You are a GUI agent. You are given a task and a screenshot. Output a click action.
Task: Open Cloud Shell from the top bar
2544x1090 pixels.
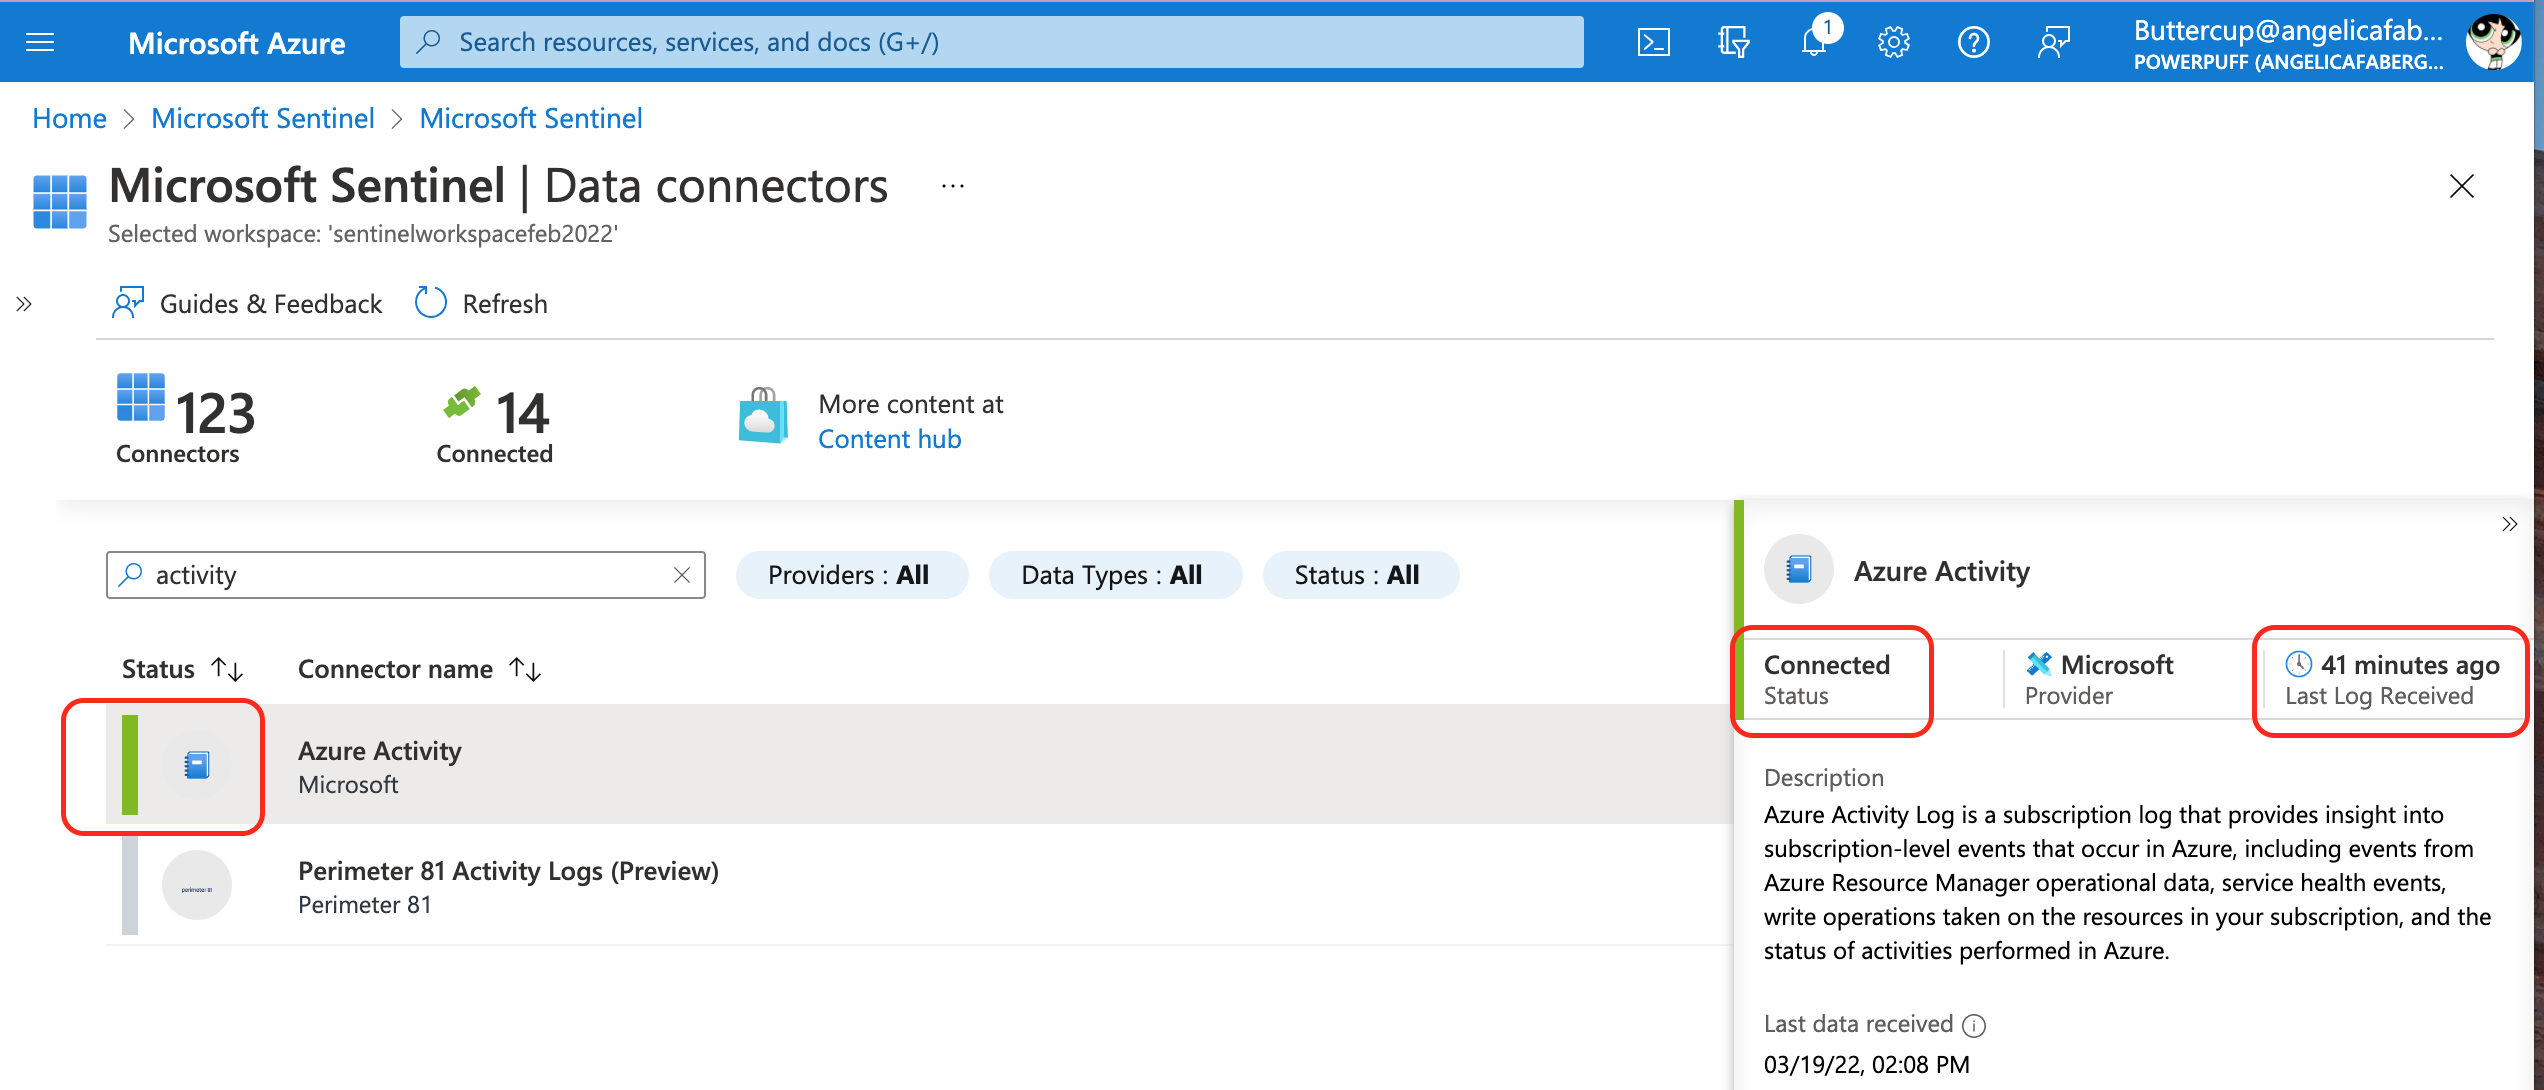pos(1654,41)
